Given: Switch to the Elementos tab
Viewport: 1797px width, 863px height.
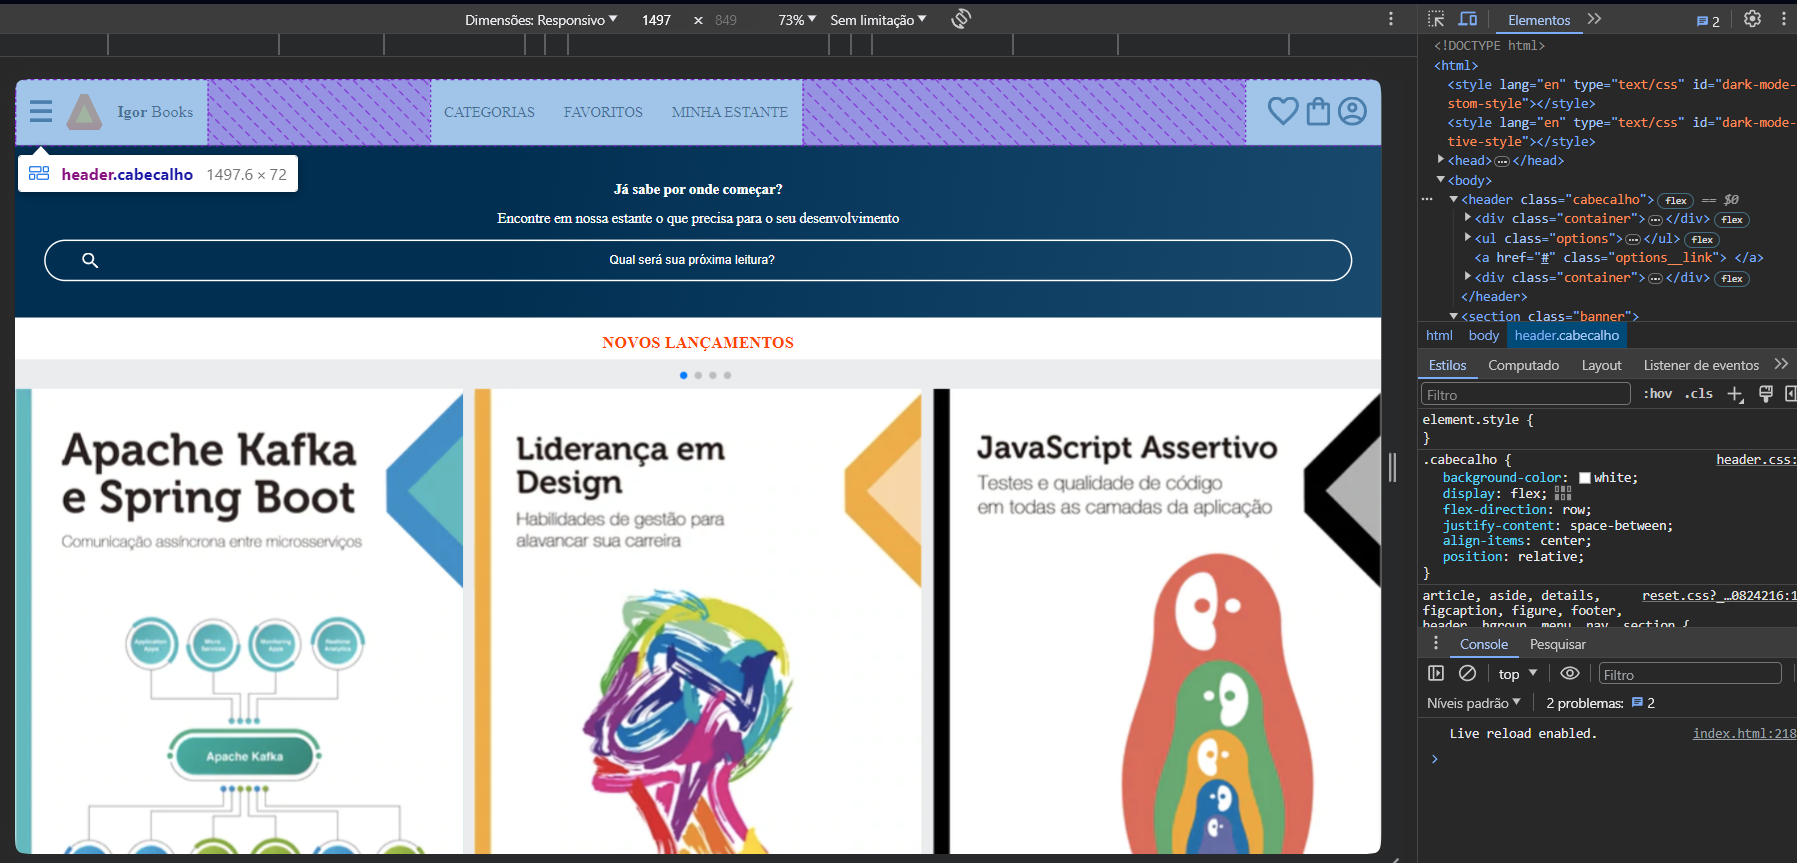Looking at the screenshot, I should [1539, 20].
